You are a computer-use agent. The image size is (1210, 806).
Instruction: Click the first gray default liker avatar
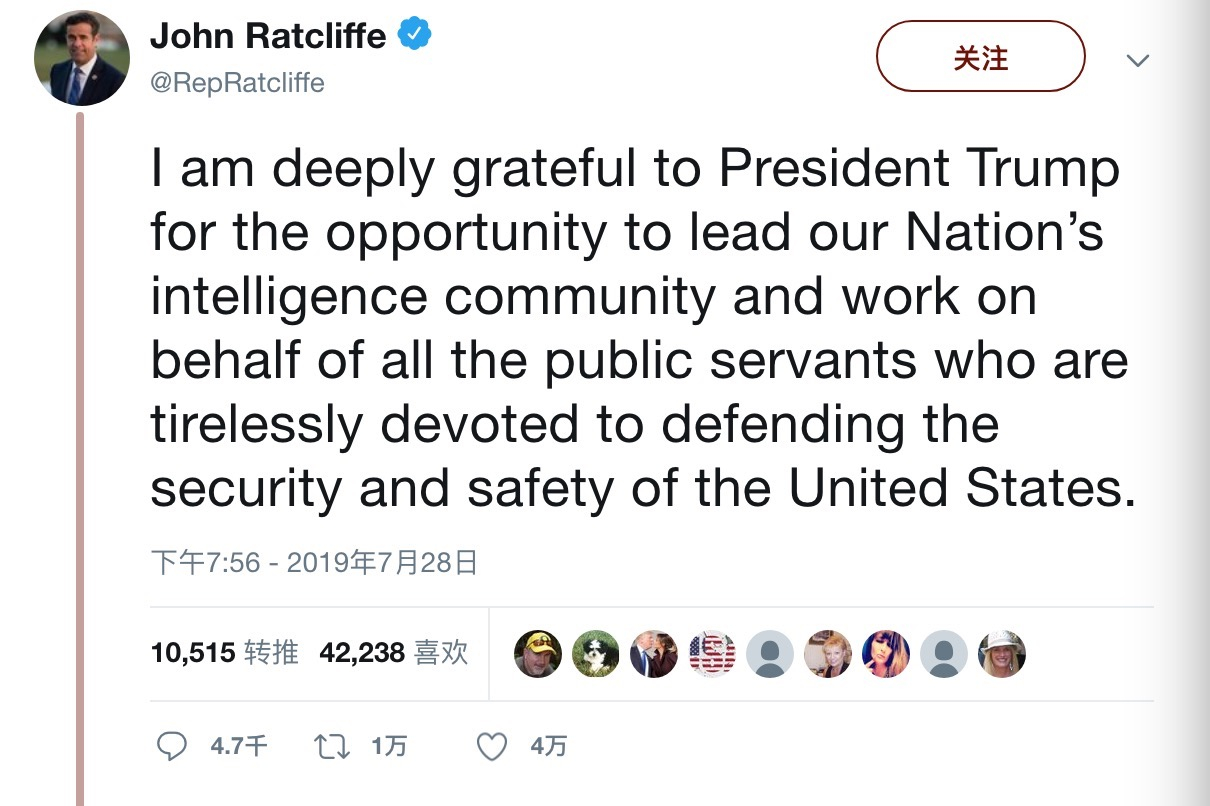(770, 655)
